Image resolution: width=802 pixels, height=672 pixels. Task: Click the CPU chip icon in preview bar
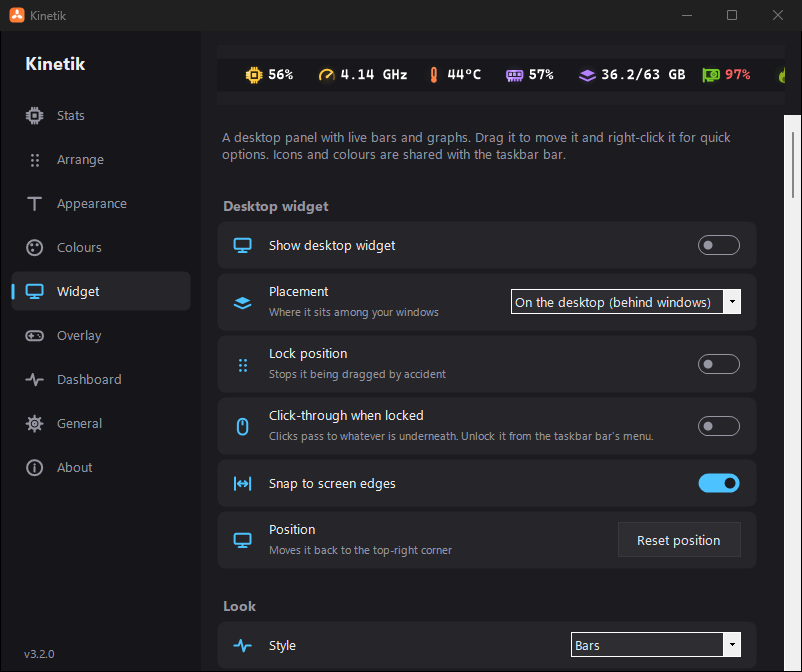(254, 75)
